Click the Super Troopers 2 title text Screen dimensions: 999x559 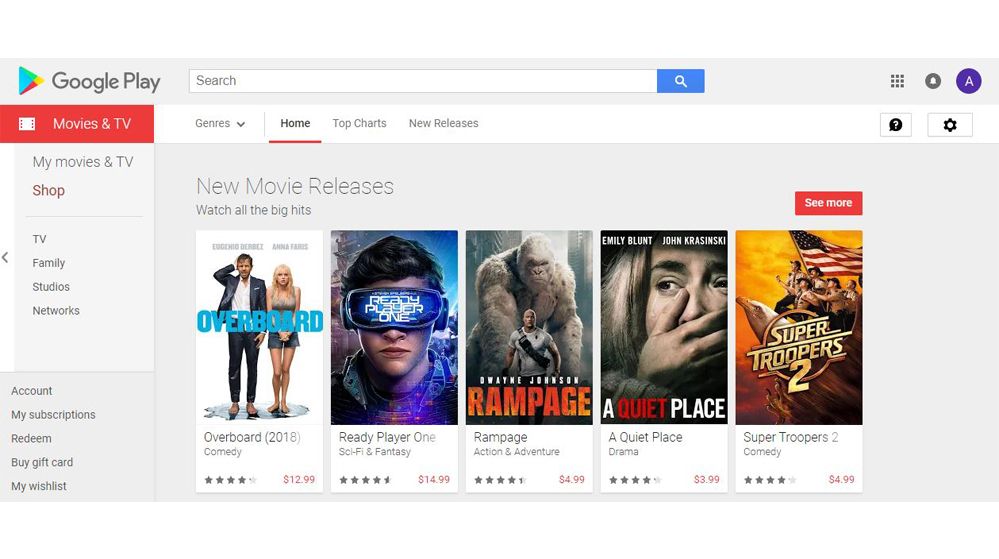coord(791,437)
